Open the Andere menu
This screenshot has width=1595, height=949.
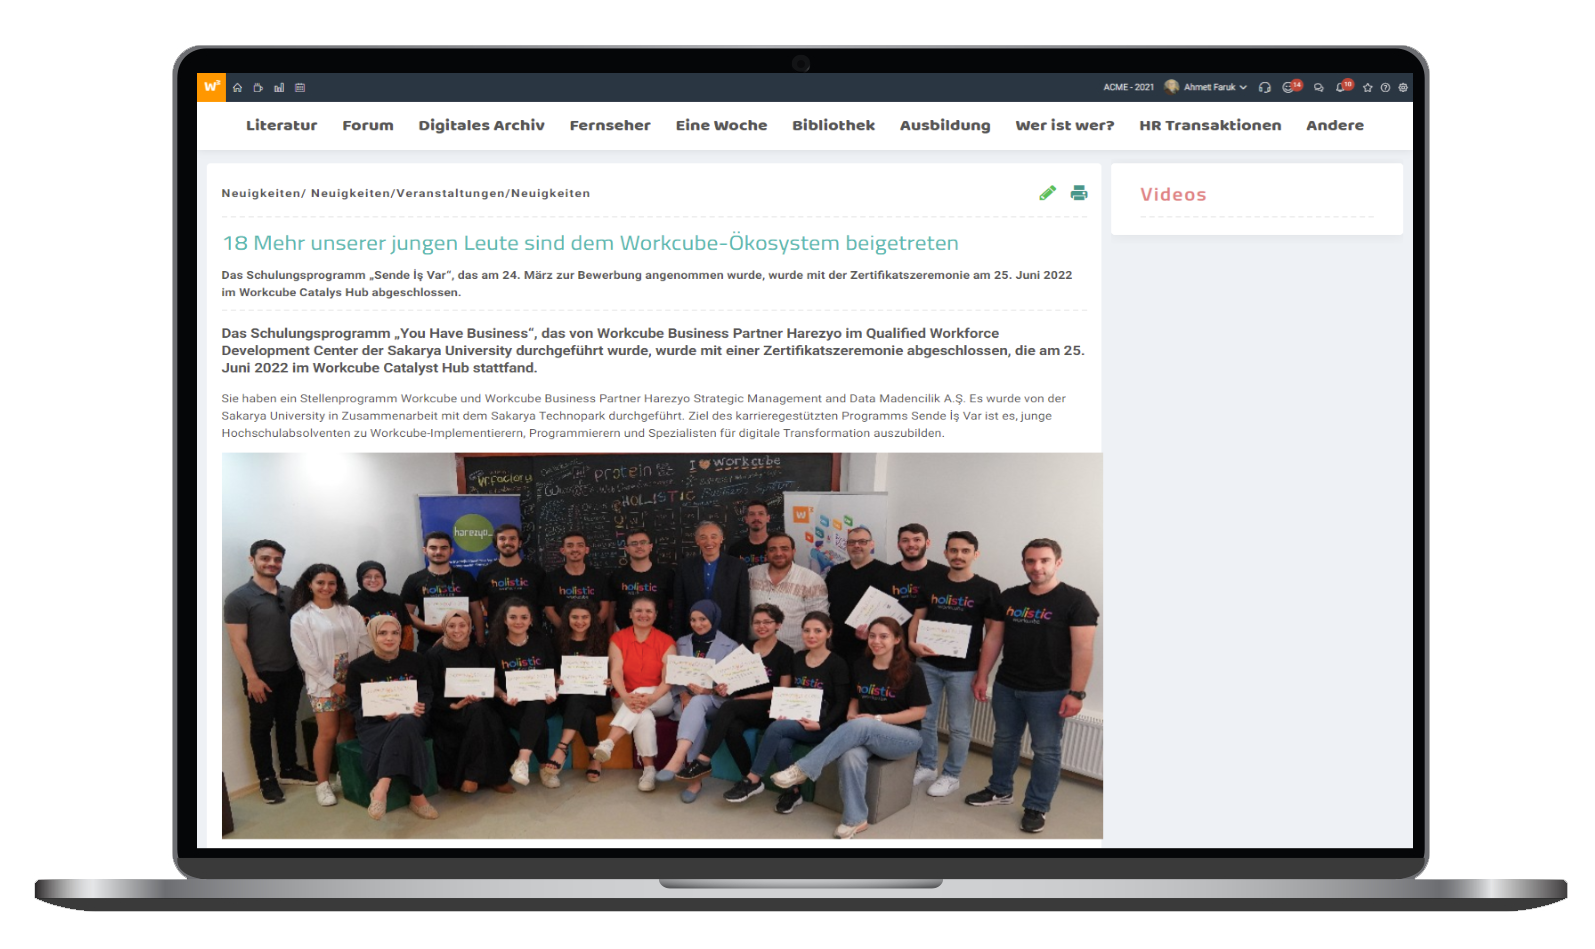click(1335, 125)
